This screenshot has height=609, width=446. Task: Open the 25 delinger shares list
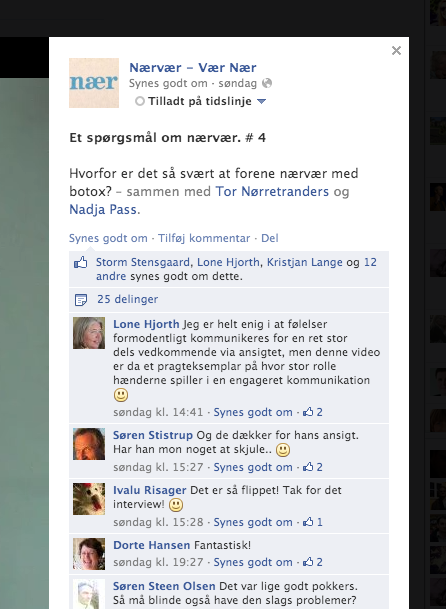click(128, 299)
